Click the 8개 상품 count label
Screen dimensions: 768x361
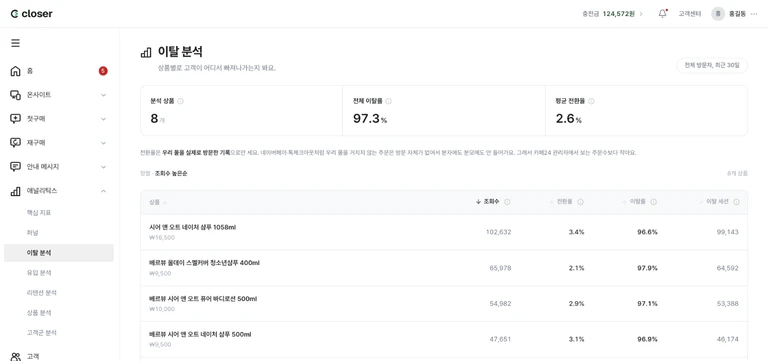click(x=737, y=173)
